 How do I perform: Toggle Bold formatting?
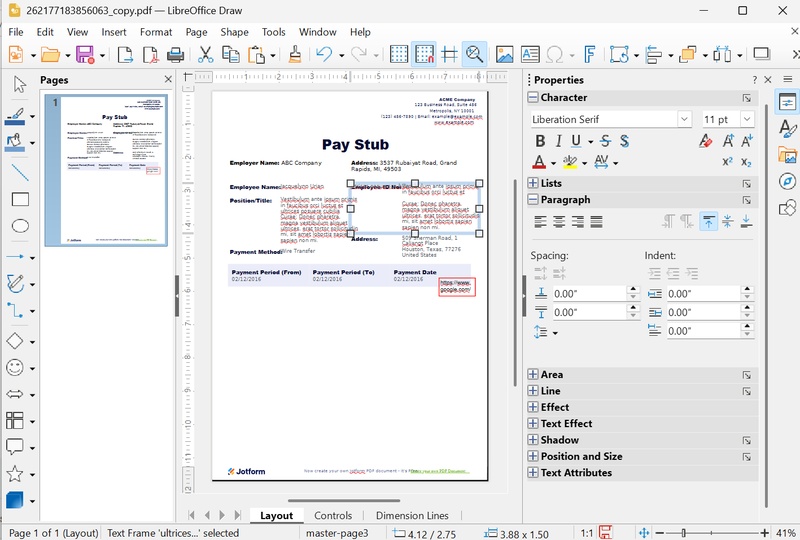coord(540,141)
